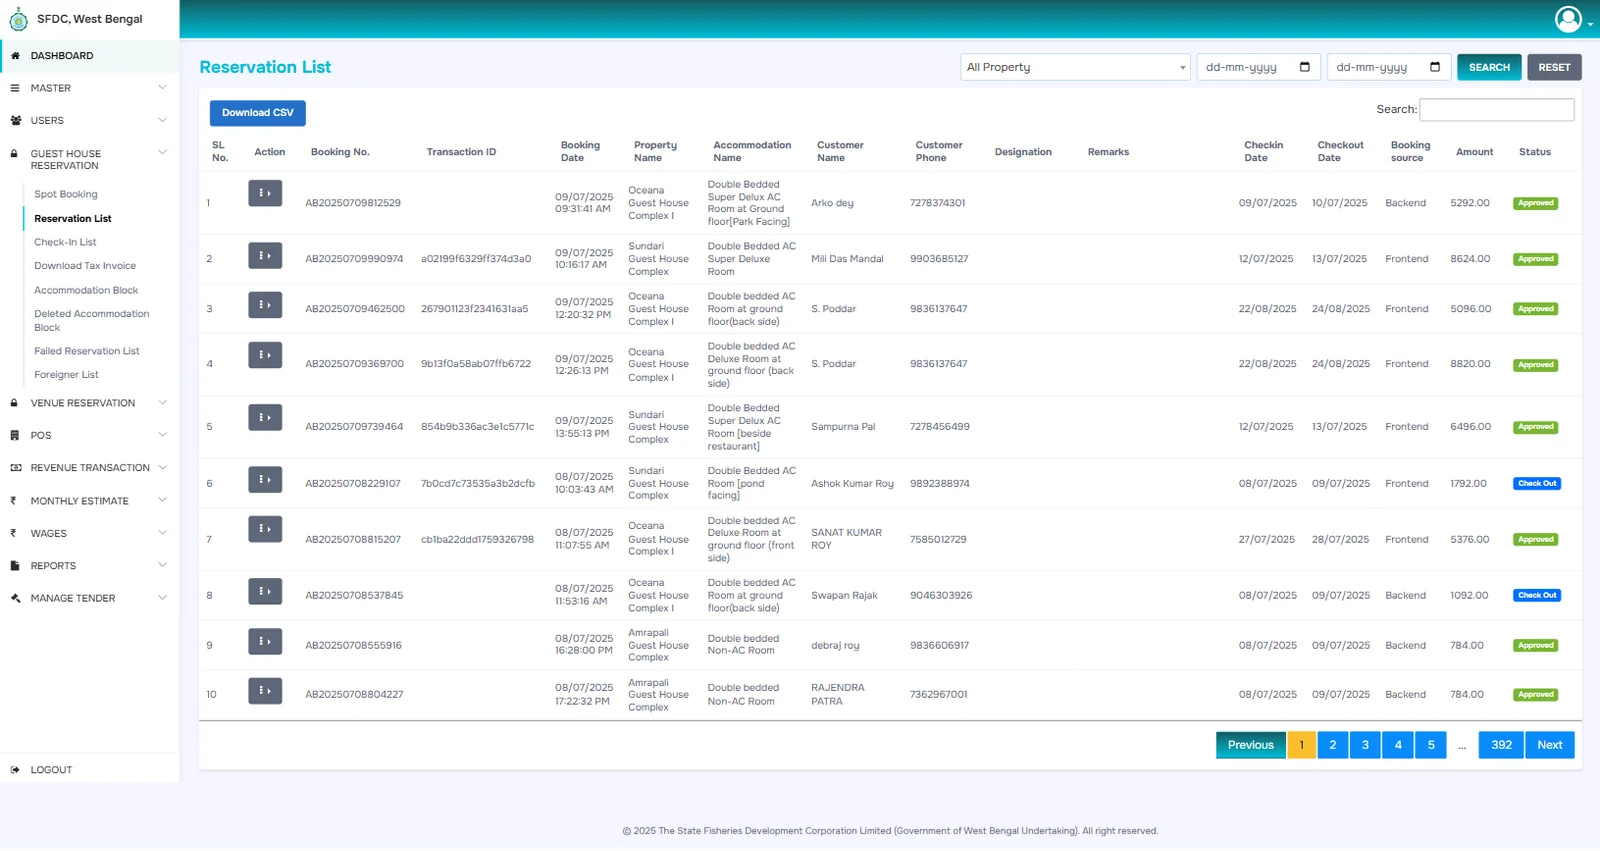Click the Download CSV button
This screenshot has width=1600, height=851.
[x=258, y=113]
